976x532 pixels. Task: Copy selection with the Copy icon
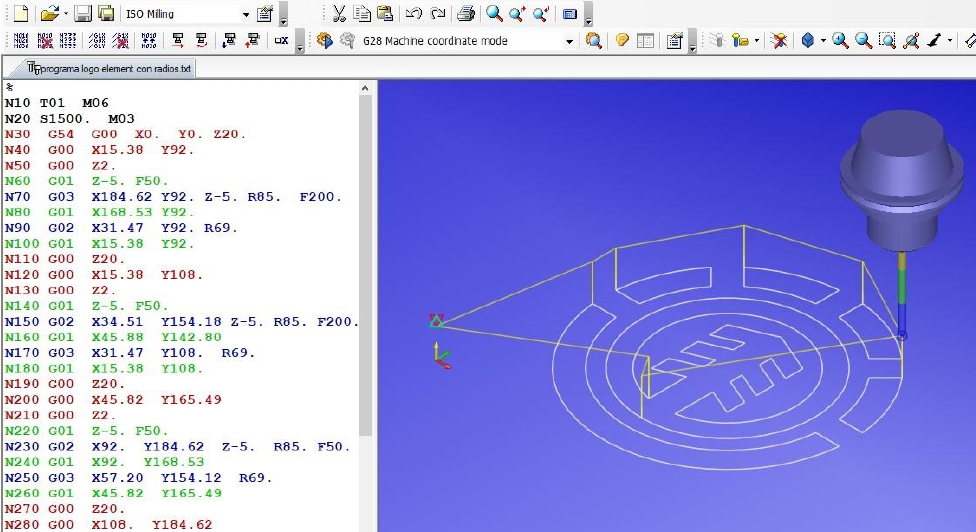click(x=362, y=14)
